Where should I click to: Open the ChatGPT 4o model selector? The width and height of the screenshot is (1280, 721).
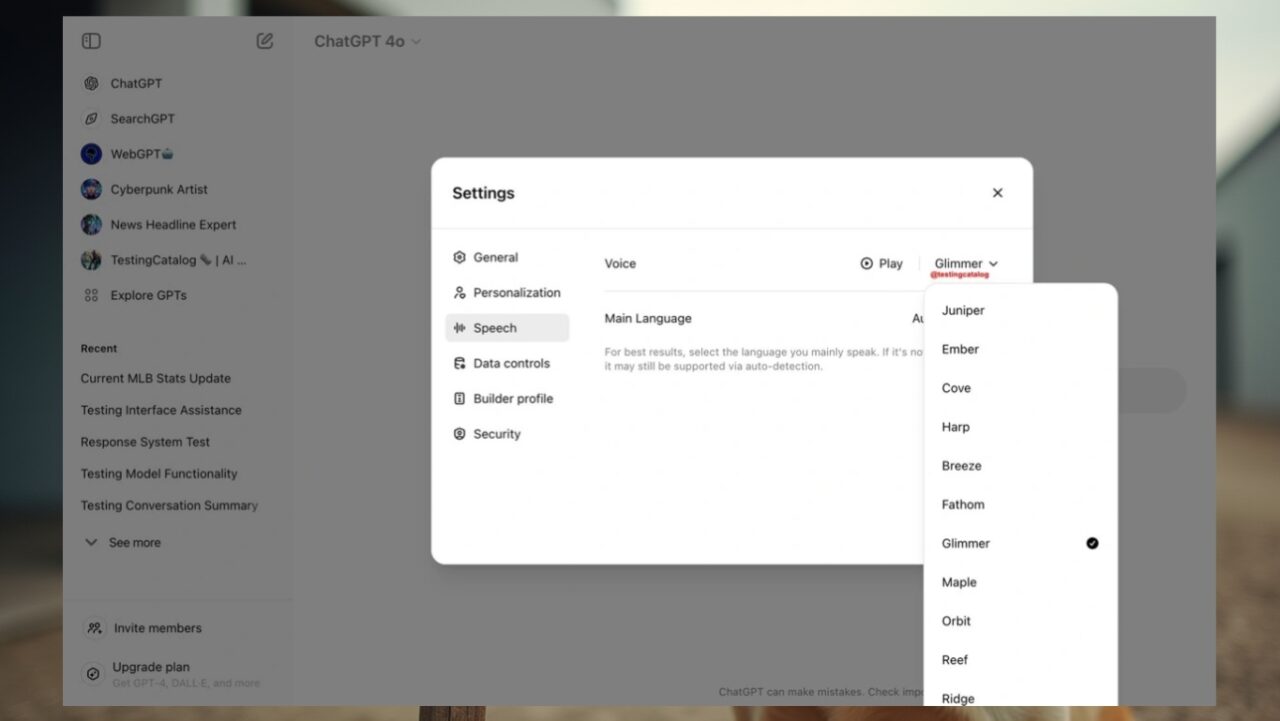pyautogui.click(x=367, y=41)
